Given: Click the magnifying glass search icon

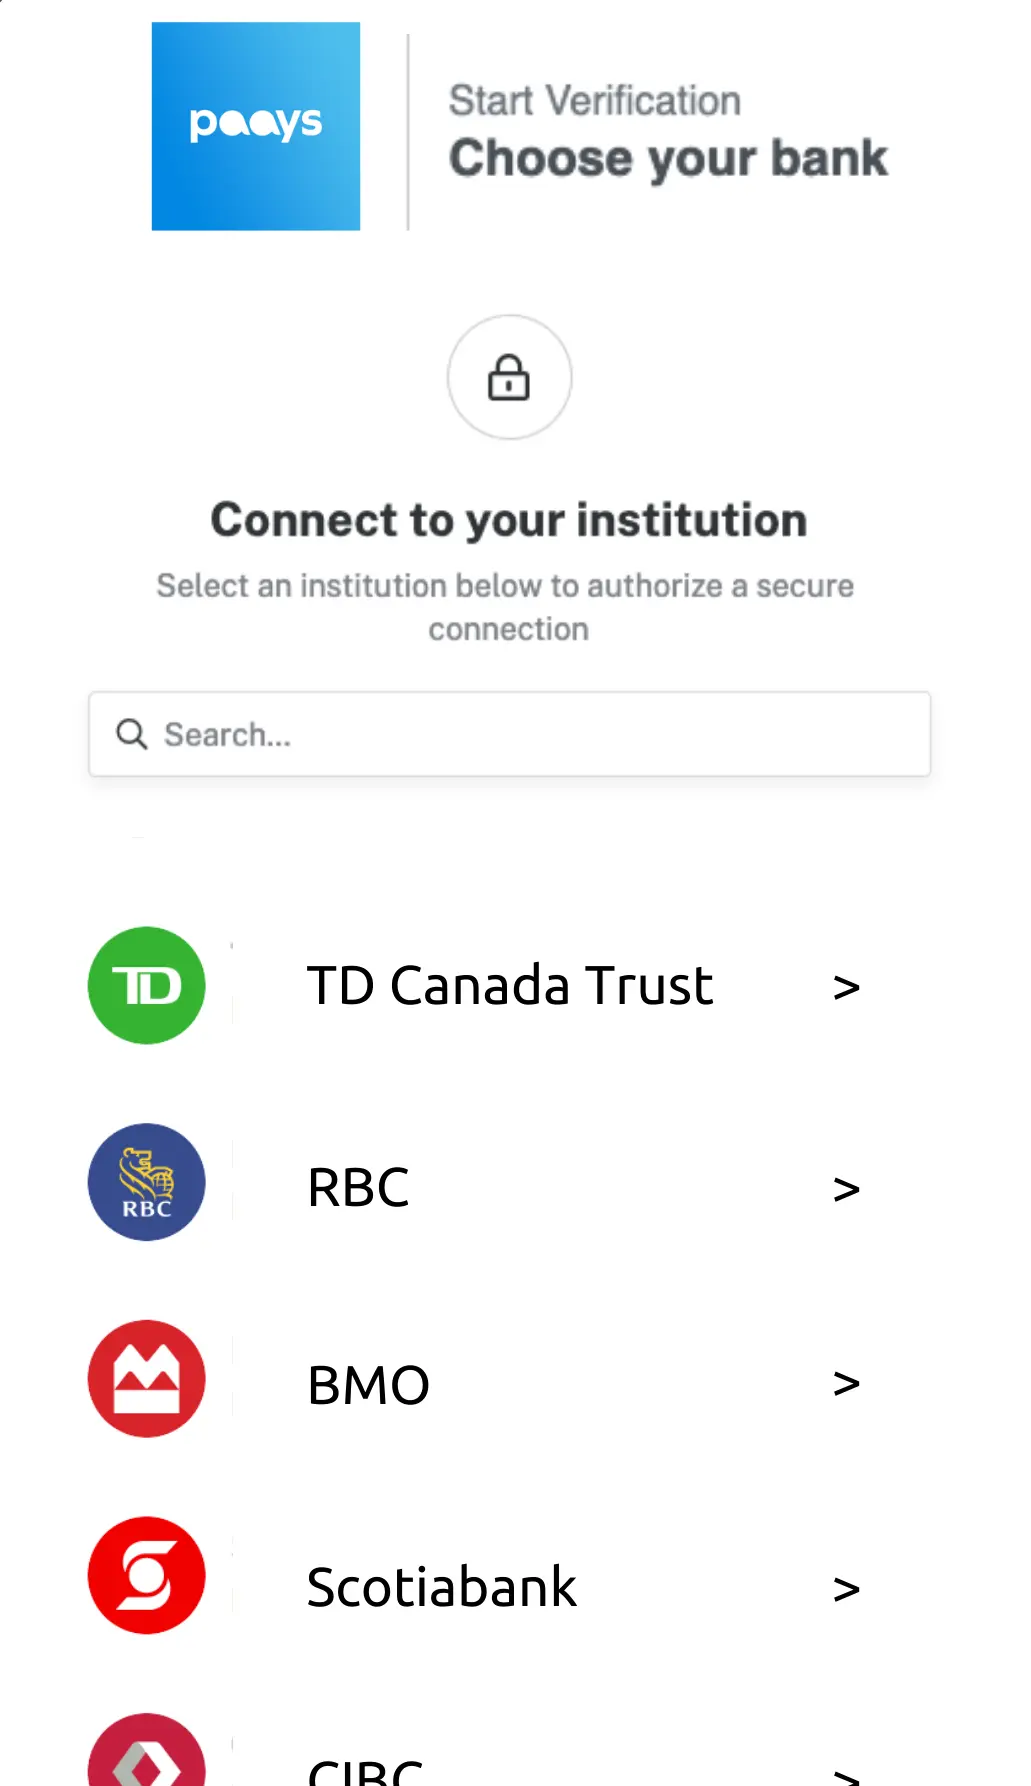Looking at the screenshot, I should click(131, 733).
